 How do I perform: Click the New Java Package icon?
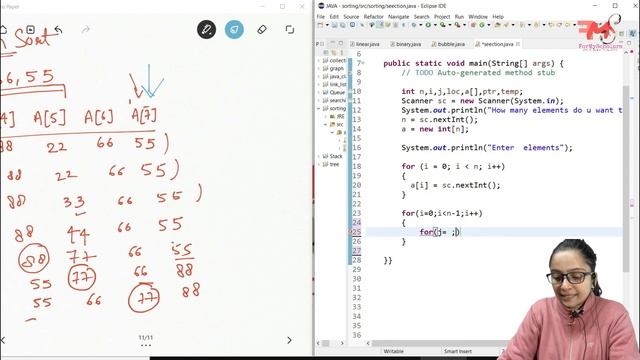click(x=473, y=25)
